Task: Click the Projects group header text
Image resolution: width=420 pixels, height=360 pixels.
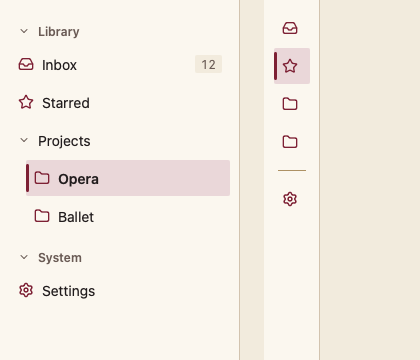Action: pos(64,141)
